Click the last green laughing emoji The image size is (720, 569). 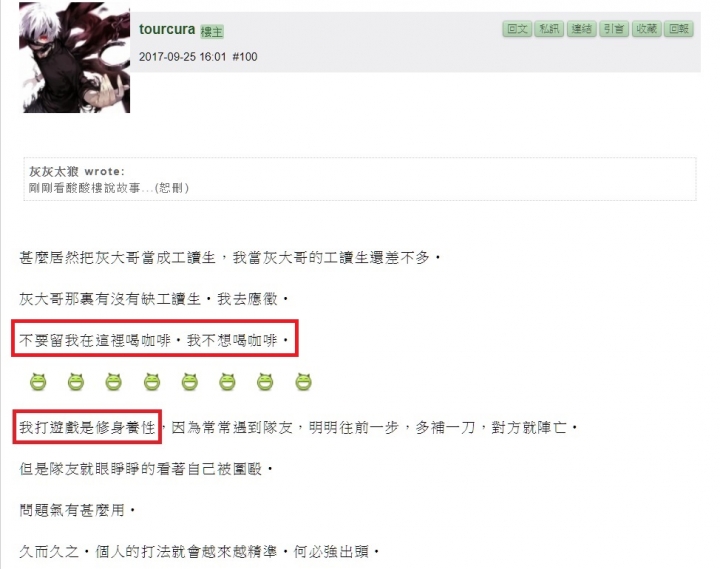303,382
